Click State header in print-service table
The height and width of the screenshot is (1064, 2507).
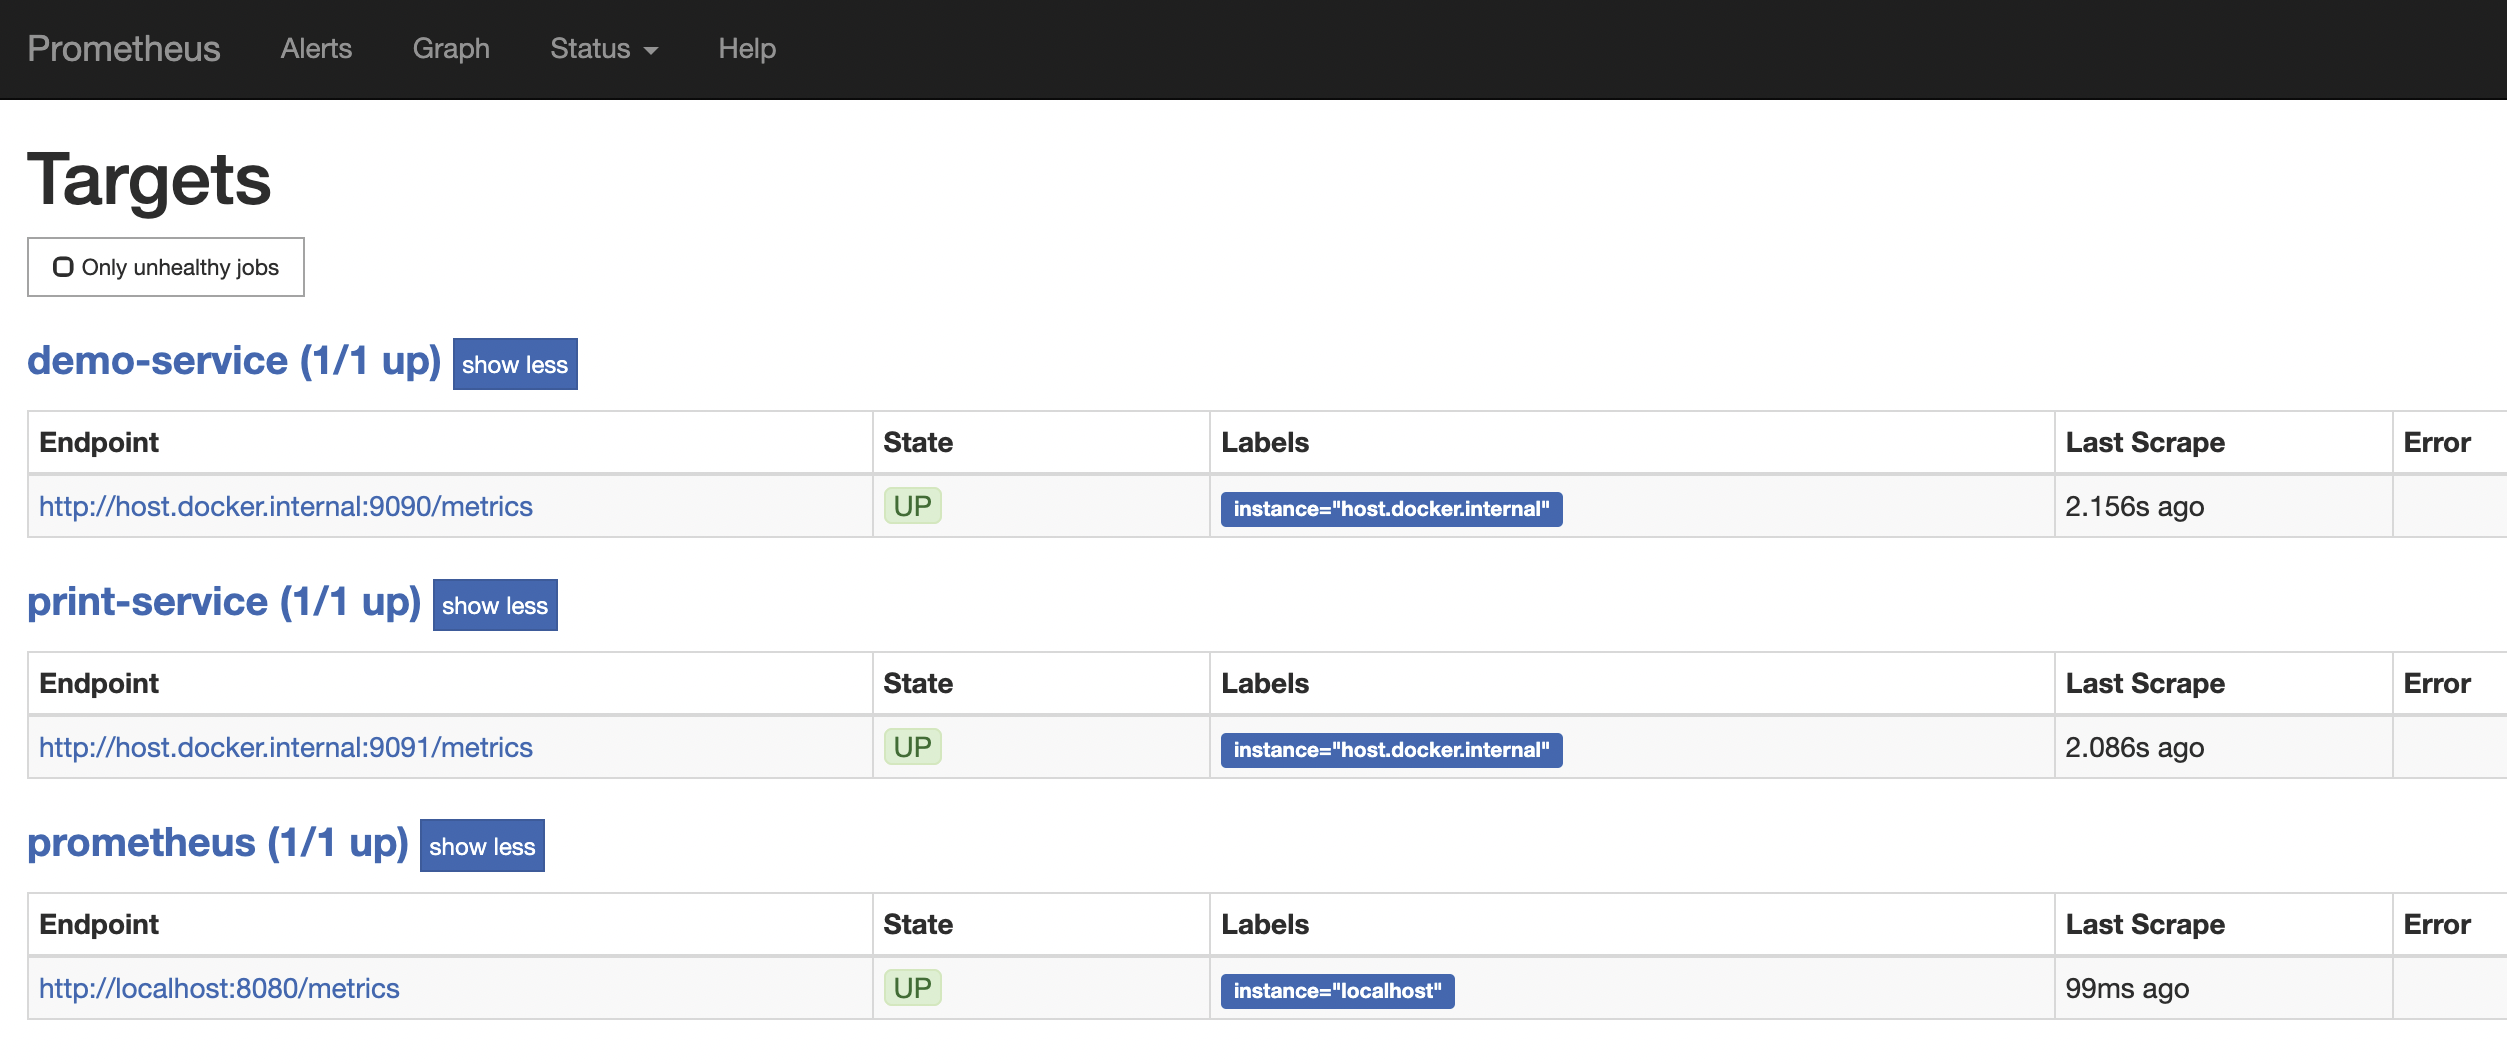tap(918, 683)
